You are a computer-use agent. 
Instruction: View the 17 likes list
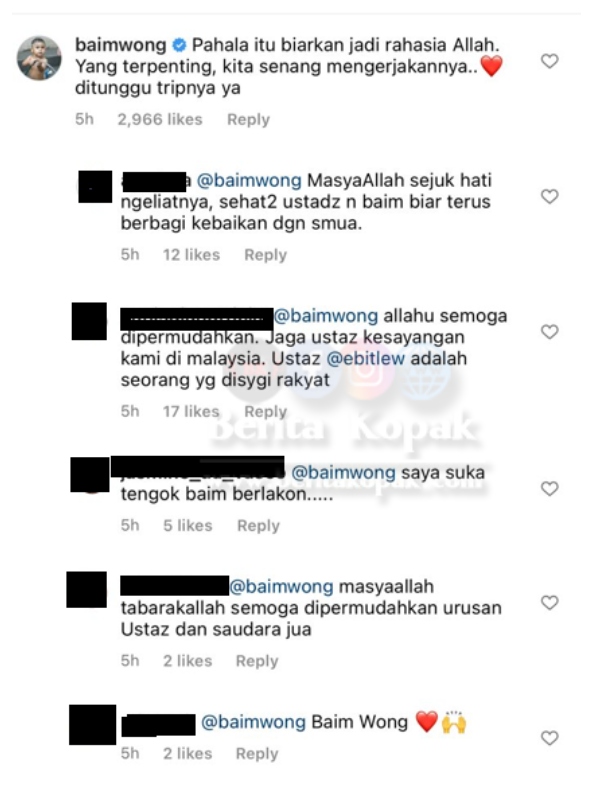point(191,411)
